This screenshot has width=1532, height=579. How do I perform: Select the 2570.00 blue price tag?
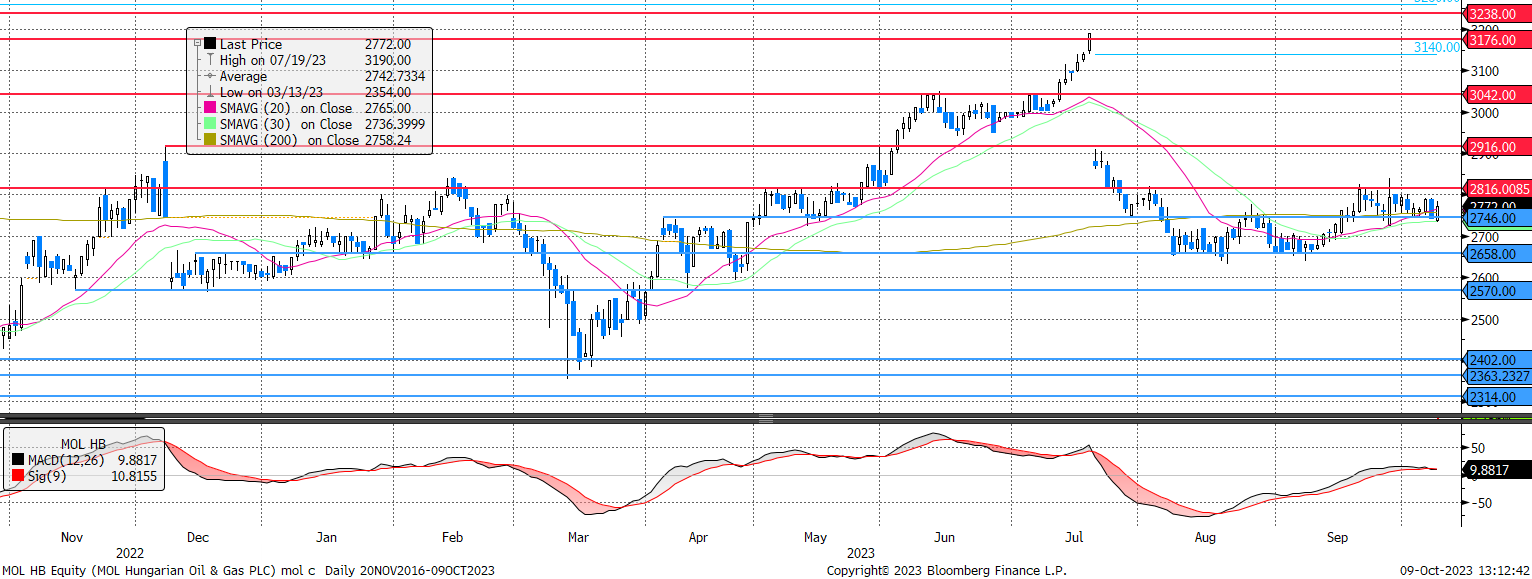pyautogui.click(x=1496, y=290)
